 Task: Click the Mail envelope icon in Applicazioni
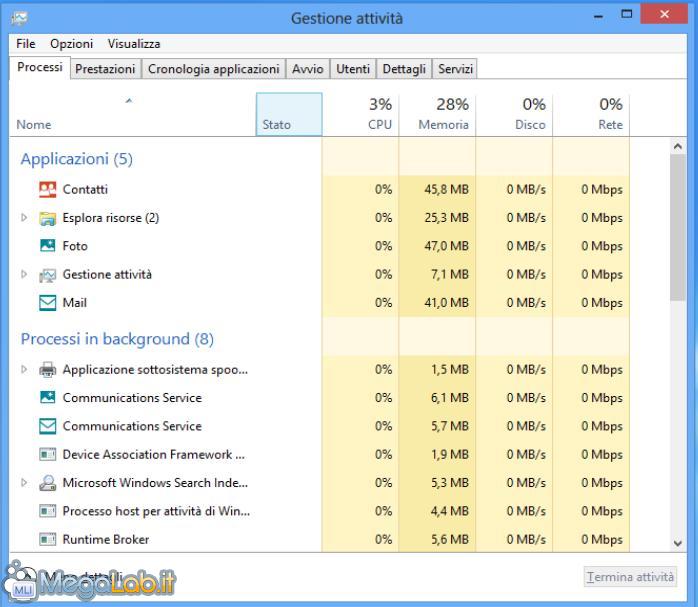tap(48, 303)
